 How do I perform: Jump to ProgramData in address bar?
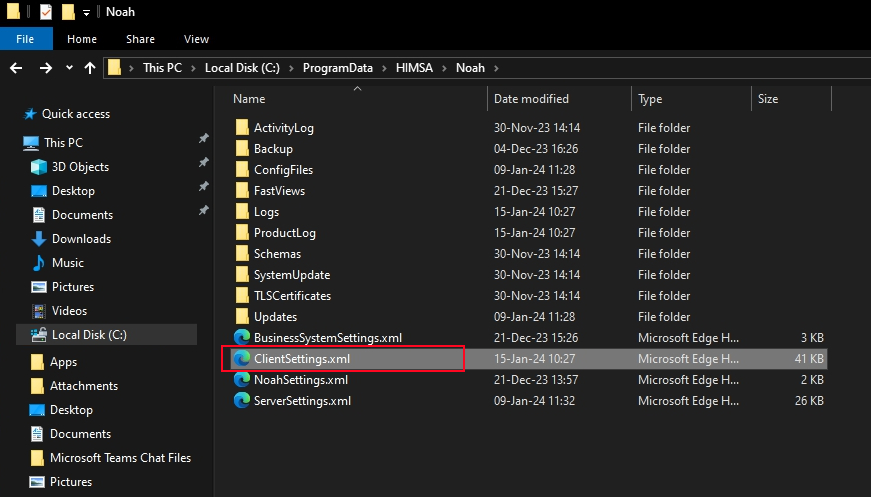(x=338, y=68)
